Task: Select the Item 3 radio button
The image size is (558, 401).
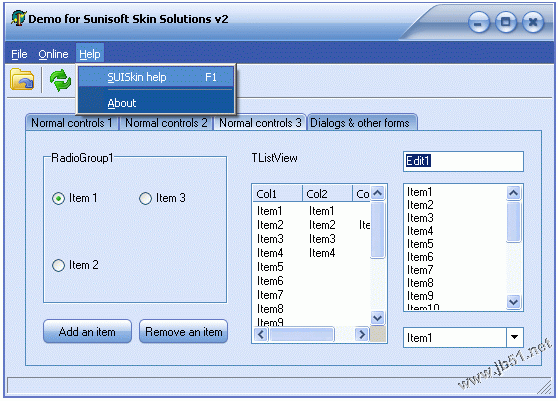Action: click(x=145, y=198)
